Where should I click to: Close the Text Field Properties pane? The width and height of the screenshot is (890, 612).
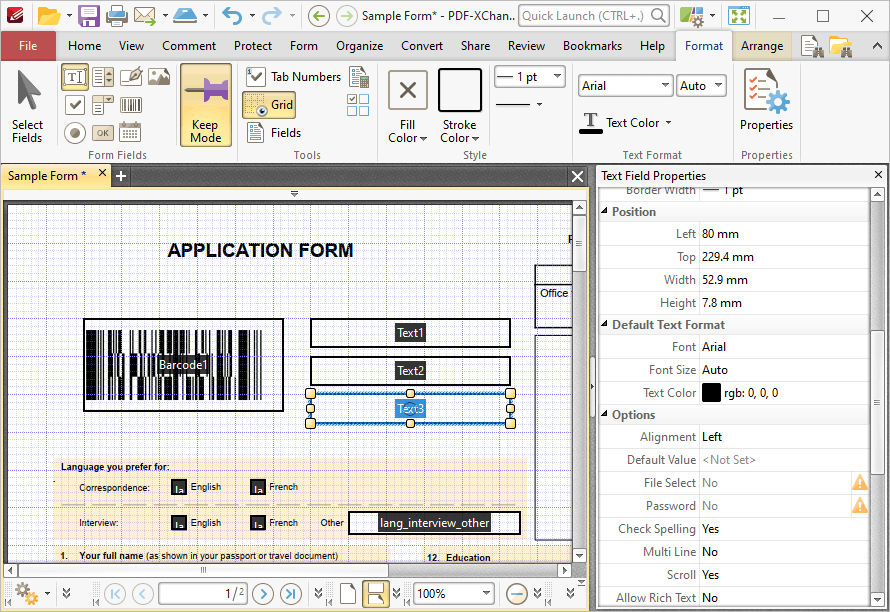coord(878,175)
